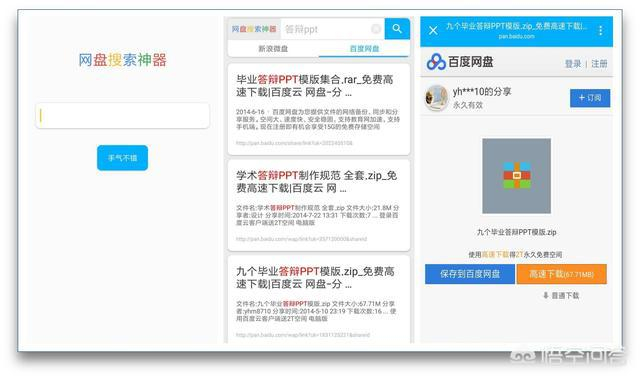Click file name 九个毕业答辩PPT模版.zip under thumbnail
Image resolution: width=640 pixels, height=378 pixels.
click(x=516, y=232)
